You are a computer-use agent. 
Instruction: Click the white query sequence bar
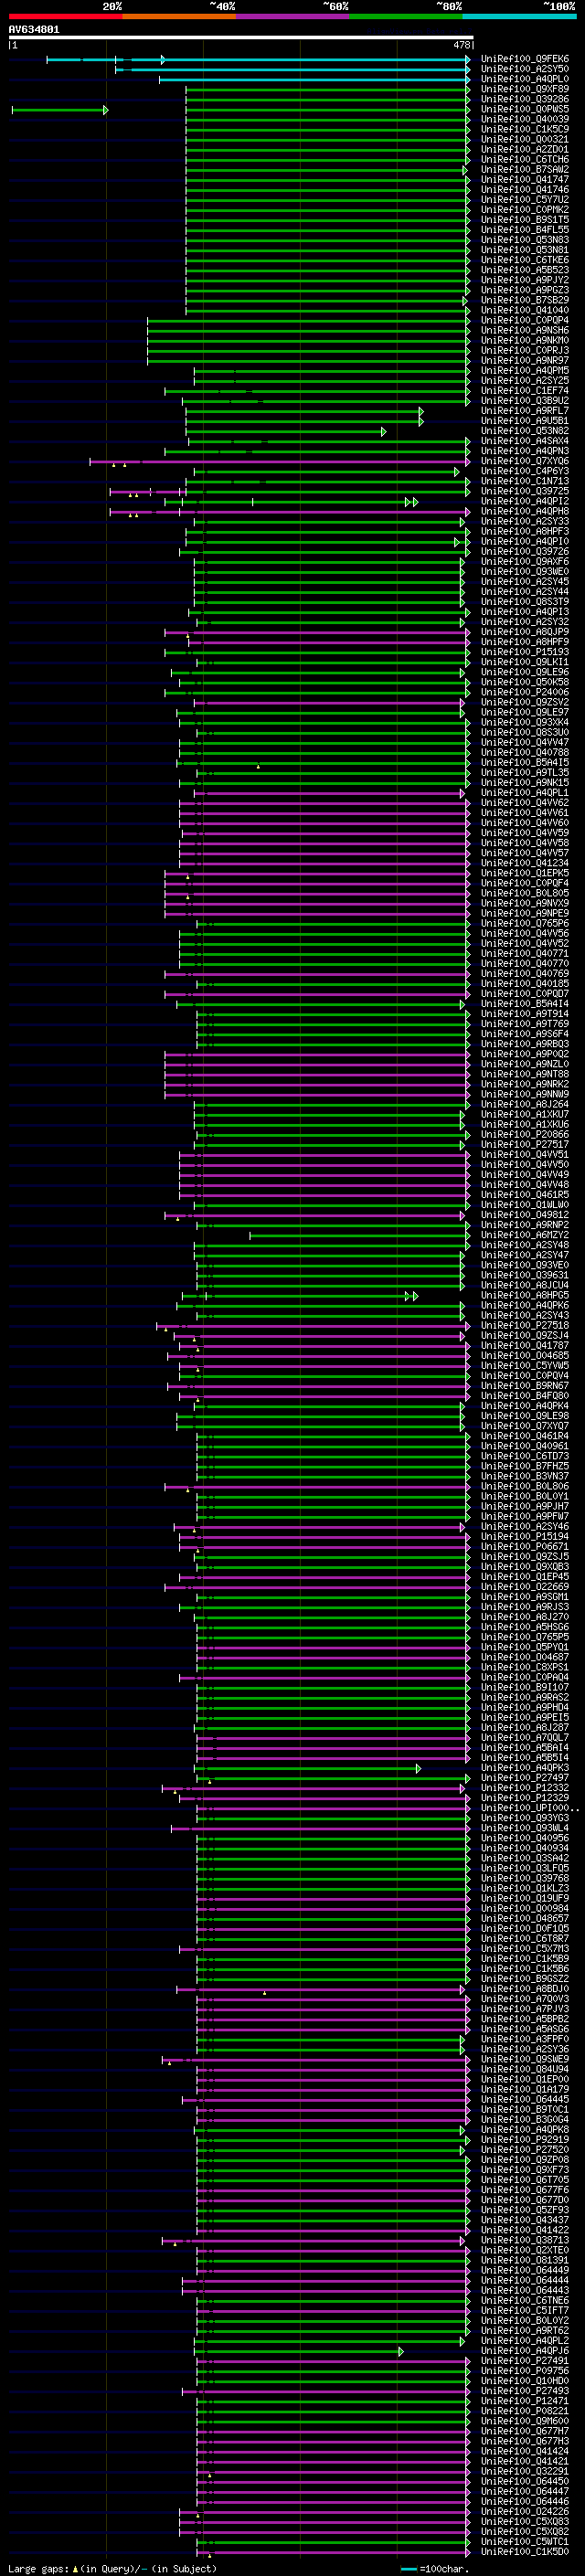click(241, 38)
